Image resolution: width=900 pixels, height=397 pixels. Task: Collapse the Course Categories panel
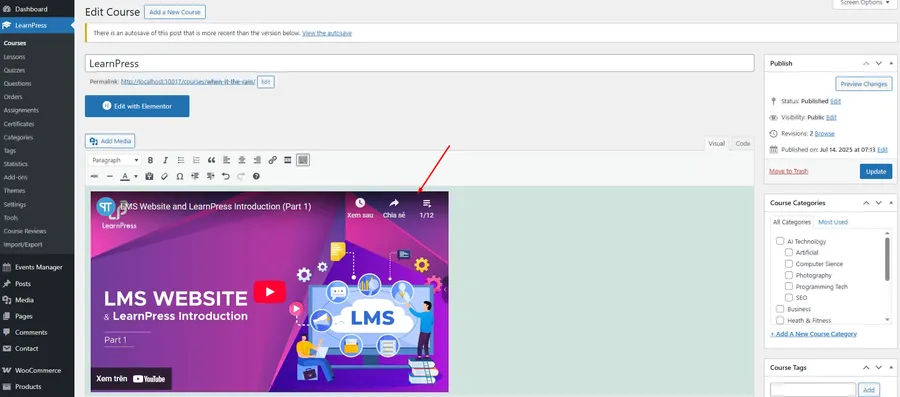[x=891, y=203]
